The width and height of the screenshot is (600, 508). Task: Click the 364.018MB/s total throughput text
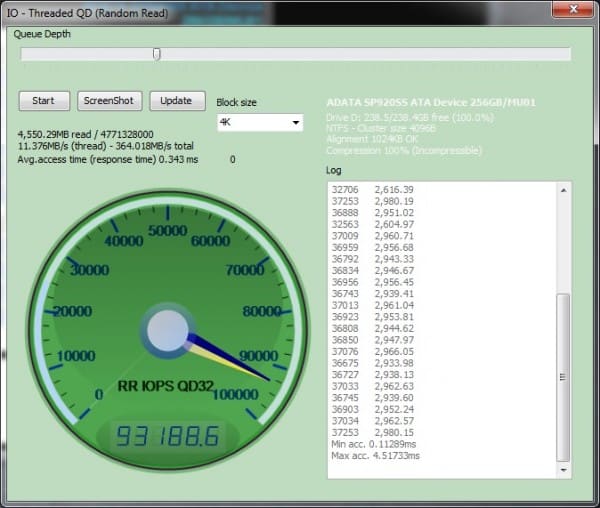155,146
